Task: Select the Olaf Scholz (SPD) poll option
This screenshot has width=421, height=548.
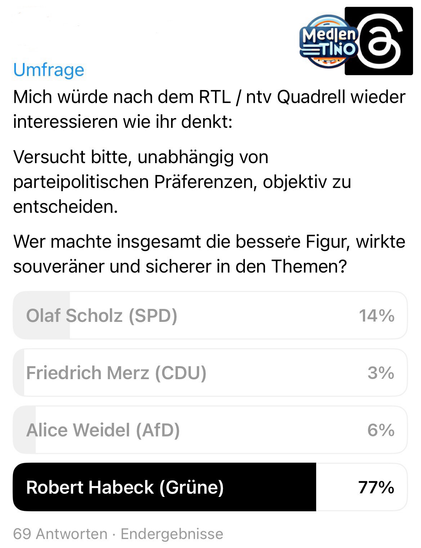Action: 210,316
